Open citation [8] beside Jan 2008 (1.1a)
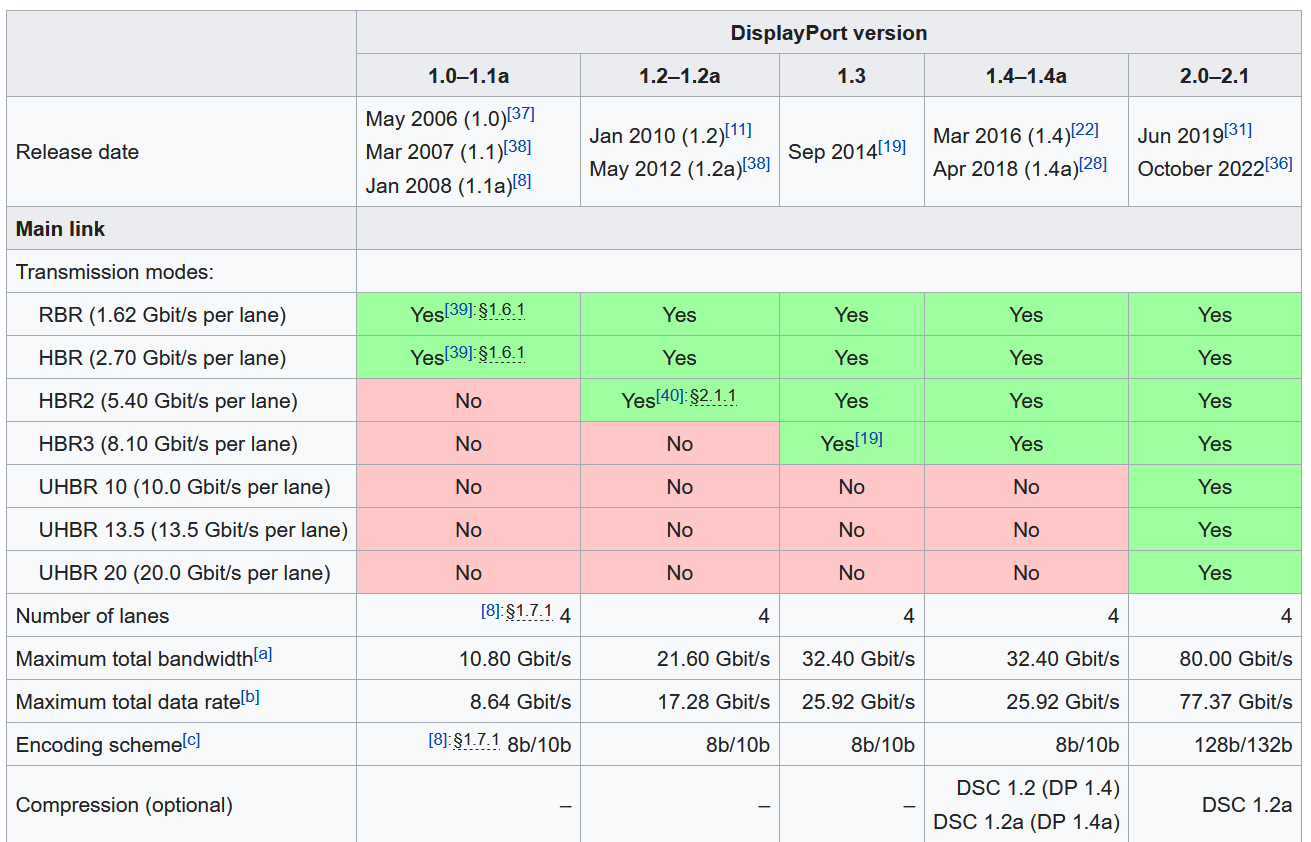The height and width of the screenshot is (842, 1311). (522, 180)
